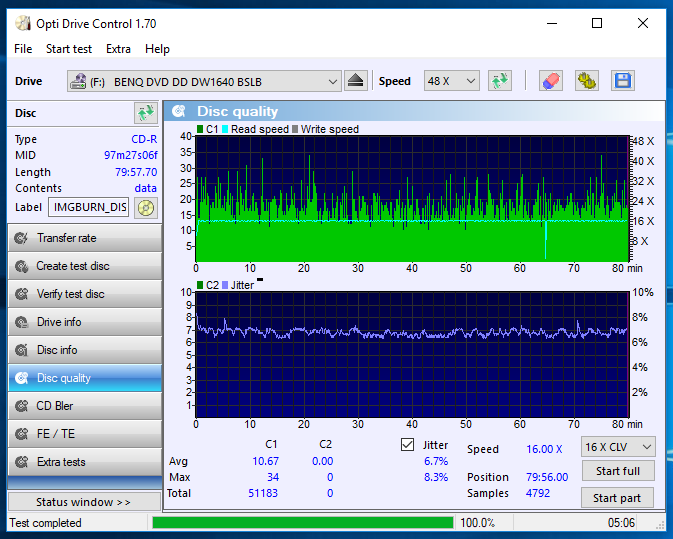Click the Create test disc sidebar icon
This screenshot has width=673, height=539.
coord(21,266)
